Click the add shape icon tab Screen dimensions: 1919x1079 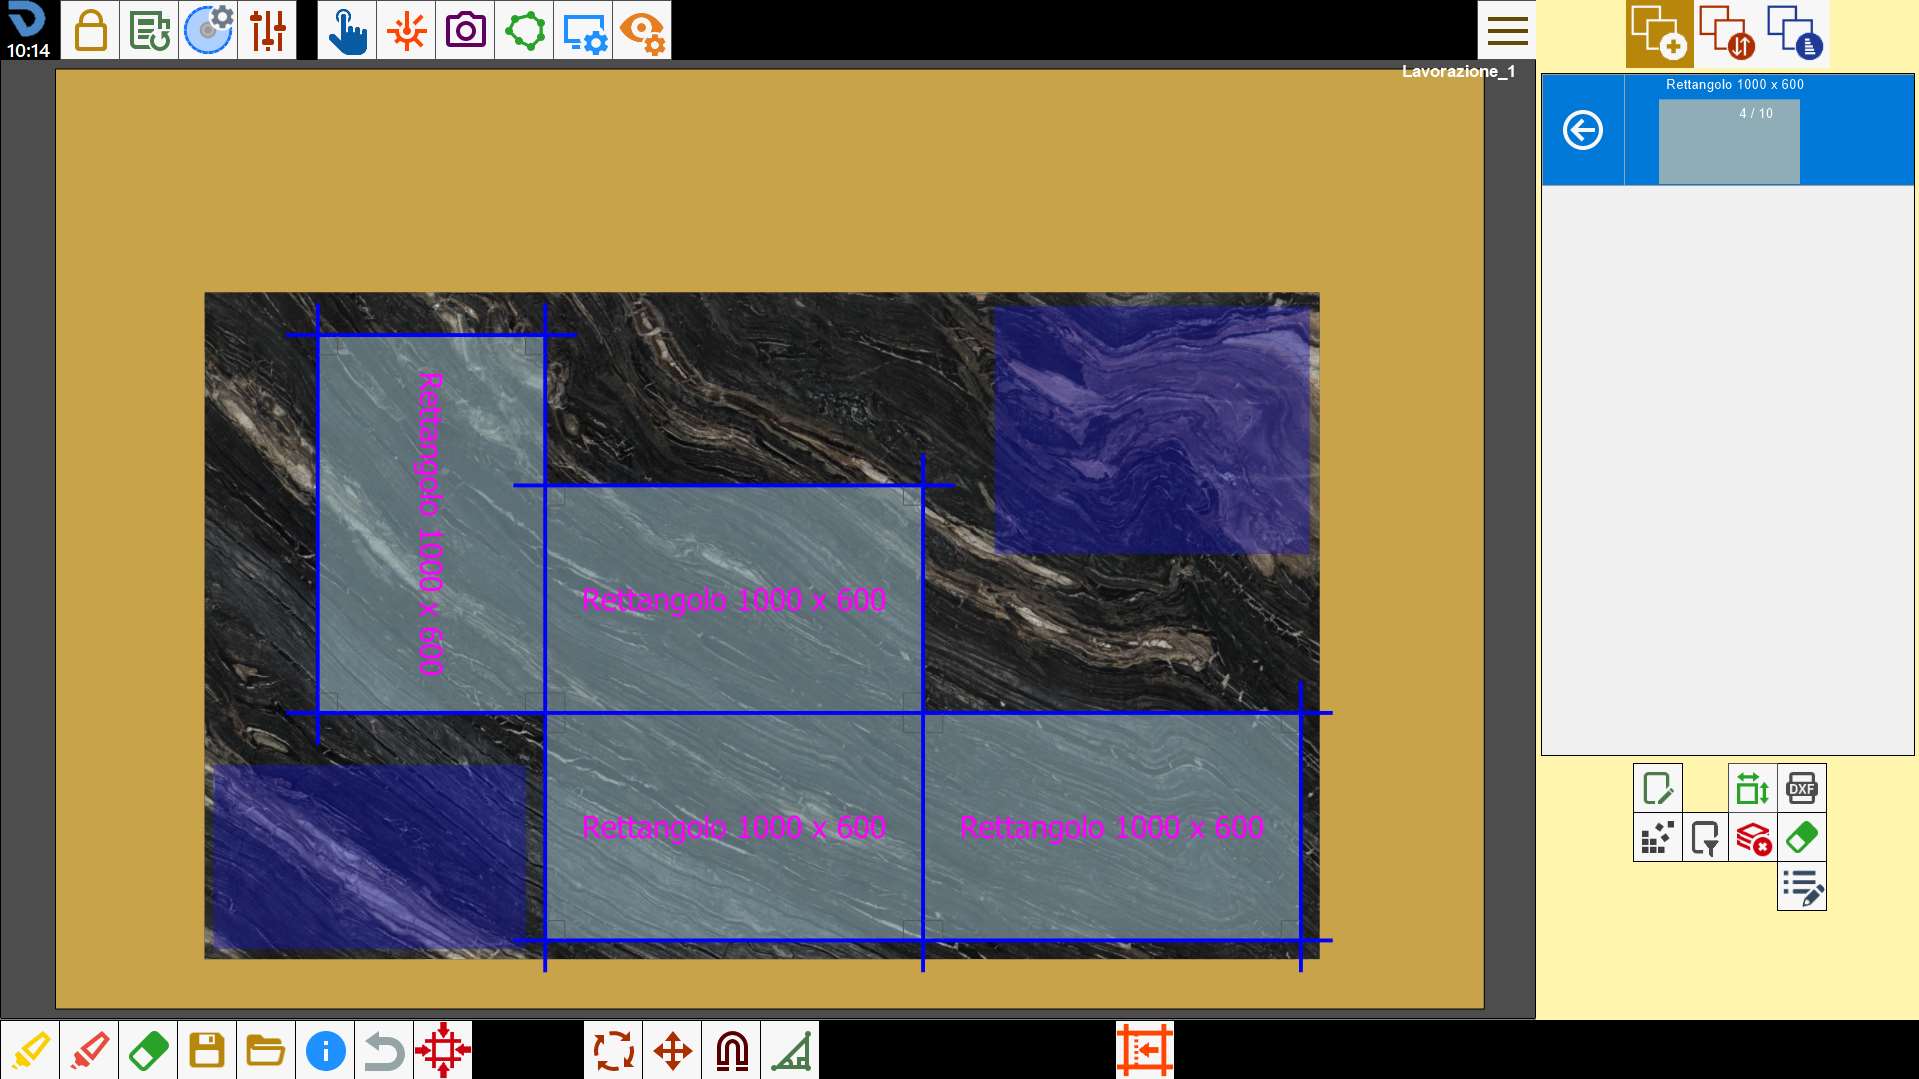click(x=1659, y=33)
